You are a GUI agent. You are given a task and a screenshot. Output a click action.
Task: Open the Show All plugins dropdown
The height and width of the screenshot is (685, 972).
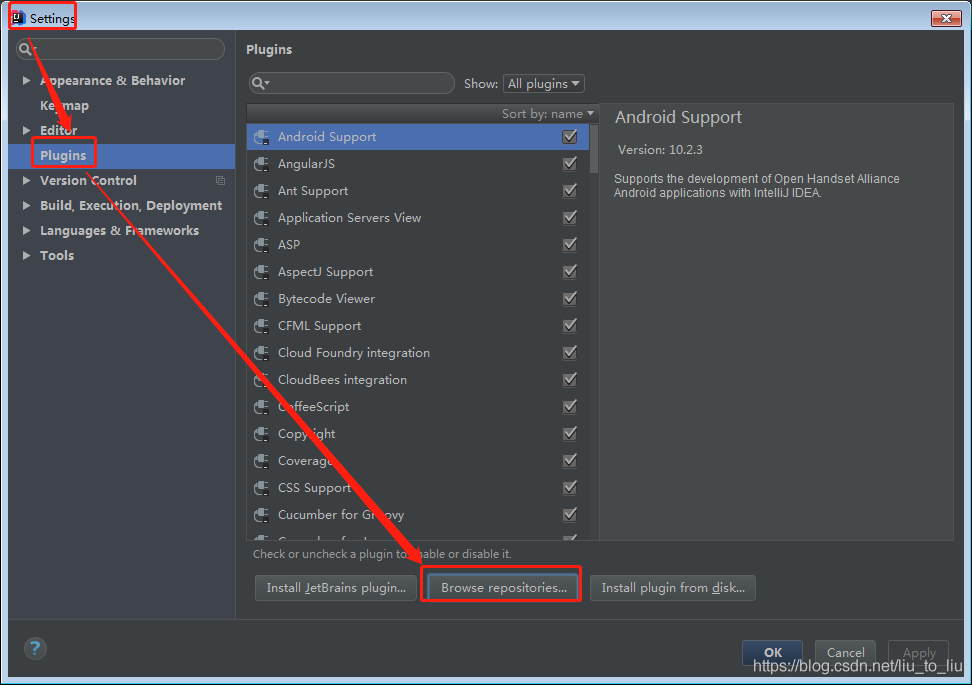point(544,84)
